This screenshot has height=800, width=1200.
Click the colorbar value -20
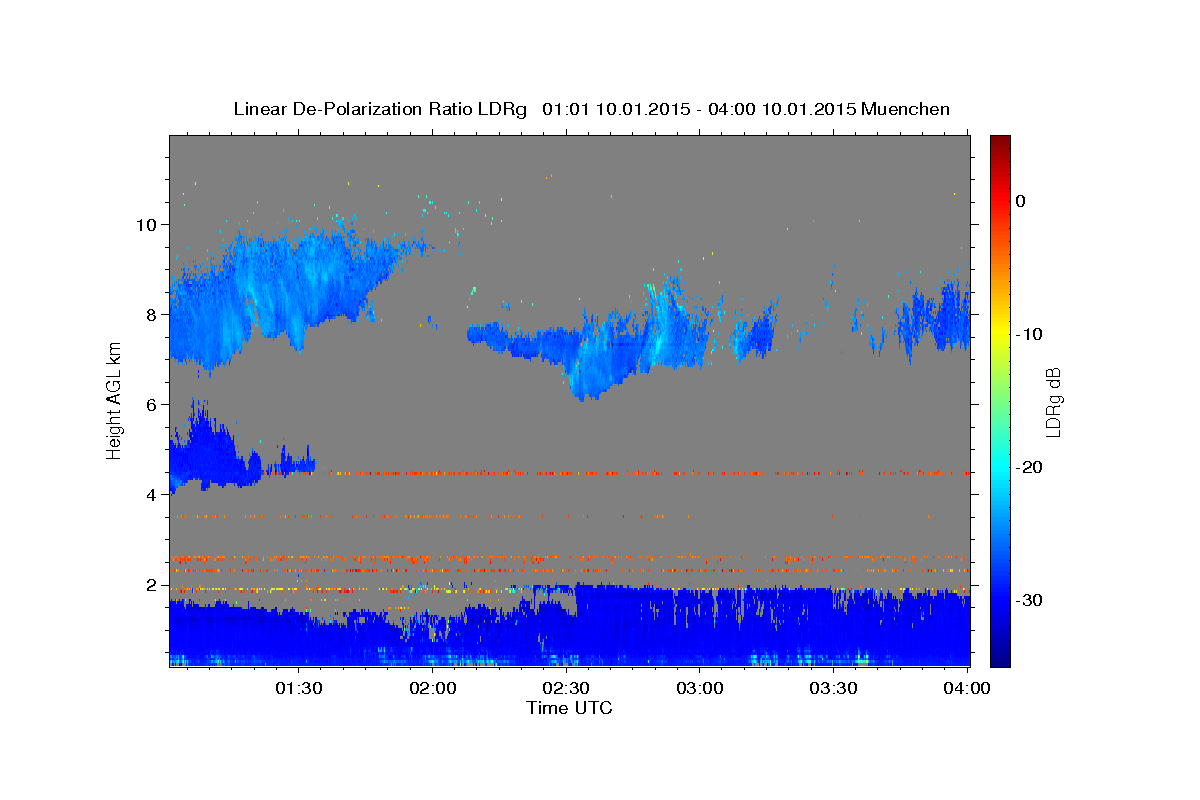click(1030, 467)
